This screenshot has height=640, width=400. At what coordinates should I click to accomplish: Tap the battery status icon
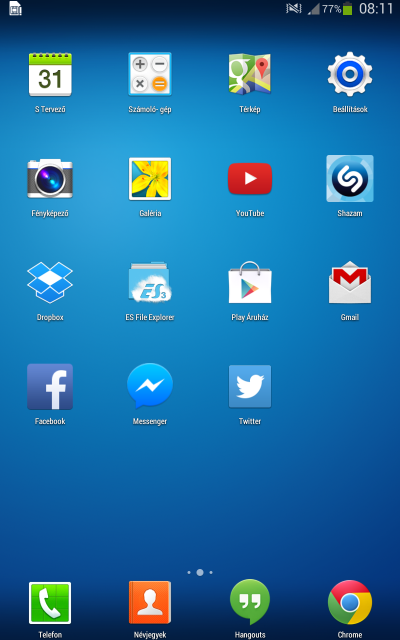tap(347, 9)
